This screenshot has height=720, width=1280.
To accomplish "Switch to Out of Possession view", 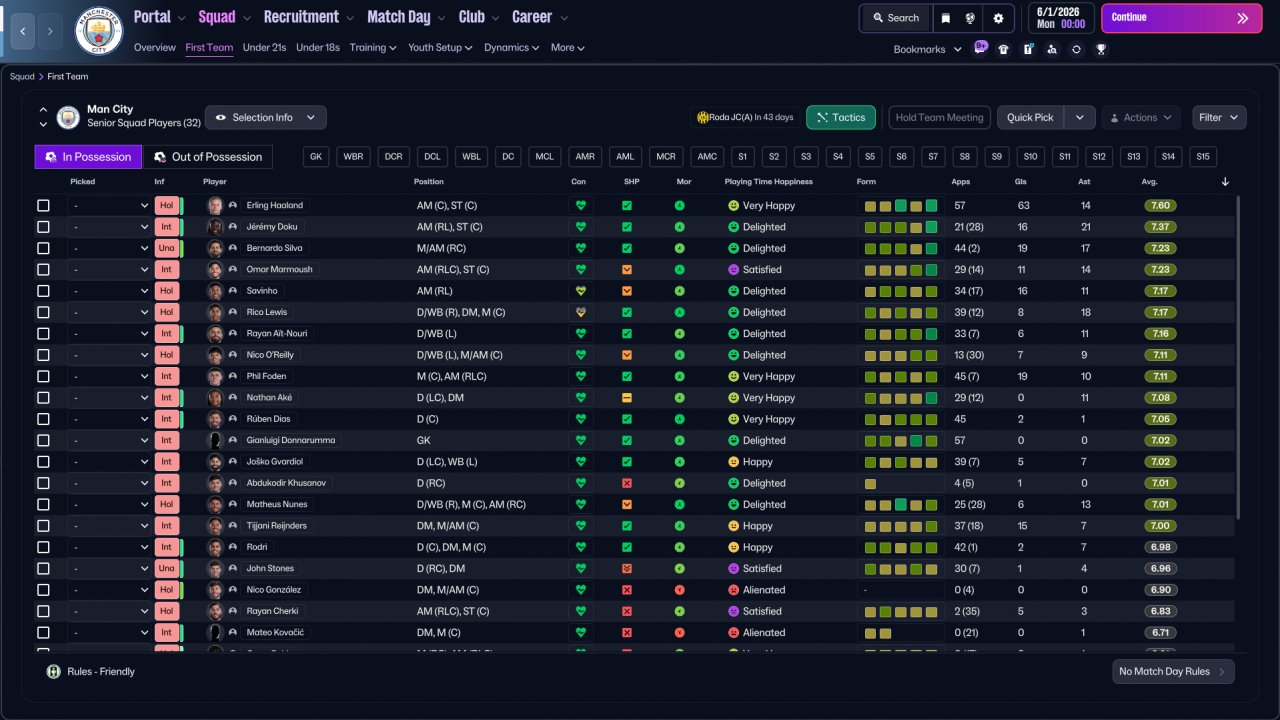I will click(x=208, y=157).
